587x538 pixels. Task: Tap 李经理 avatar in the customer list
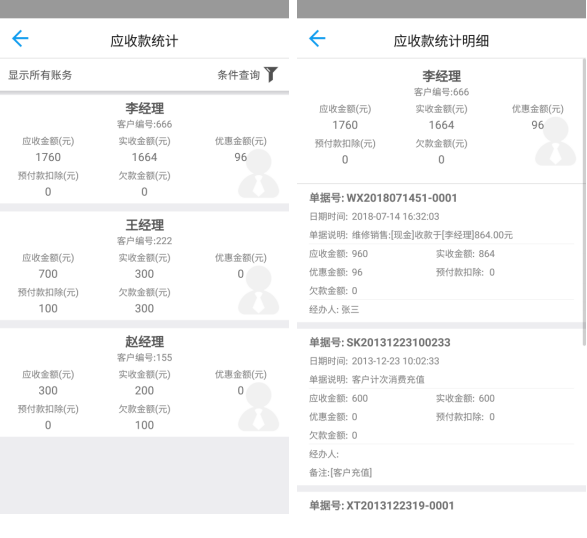259,173
